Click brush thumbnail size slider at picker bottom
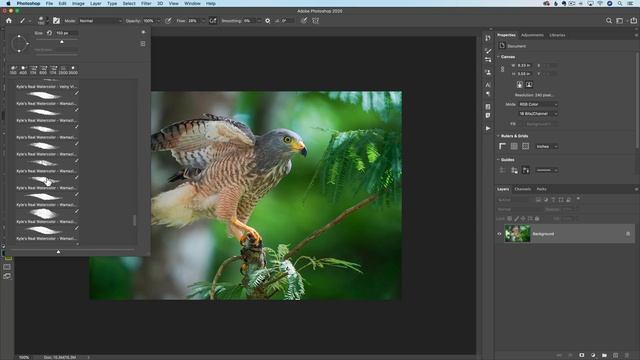This screenshot has height=360, width=640. pyautogui.click(x=58, y=252)
